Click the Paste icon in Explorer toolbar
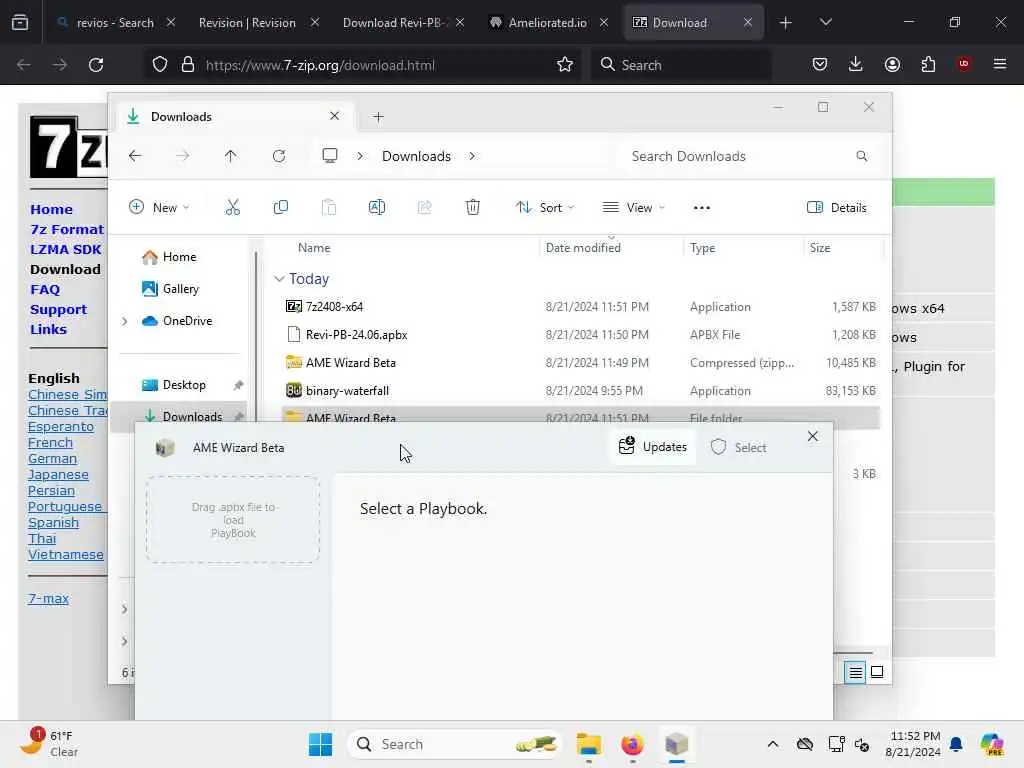 pos(328,208)
